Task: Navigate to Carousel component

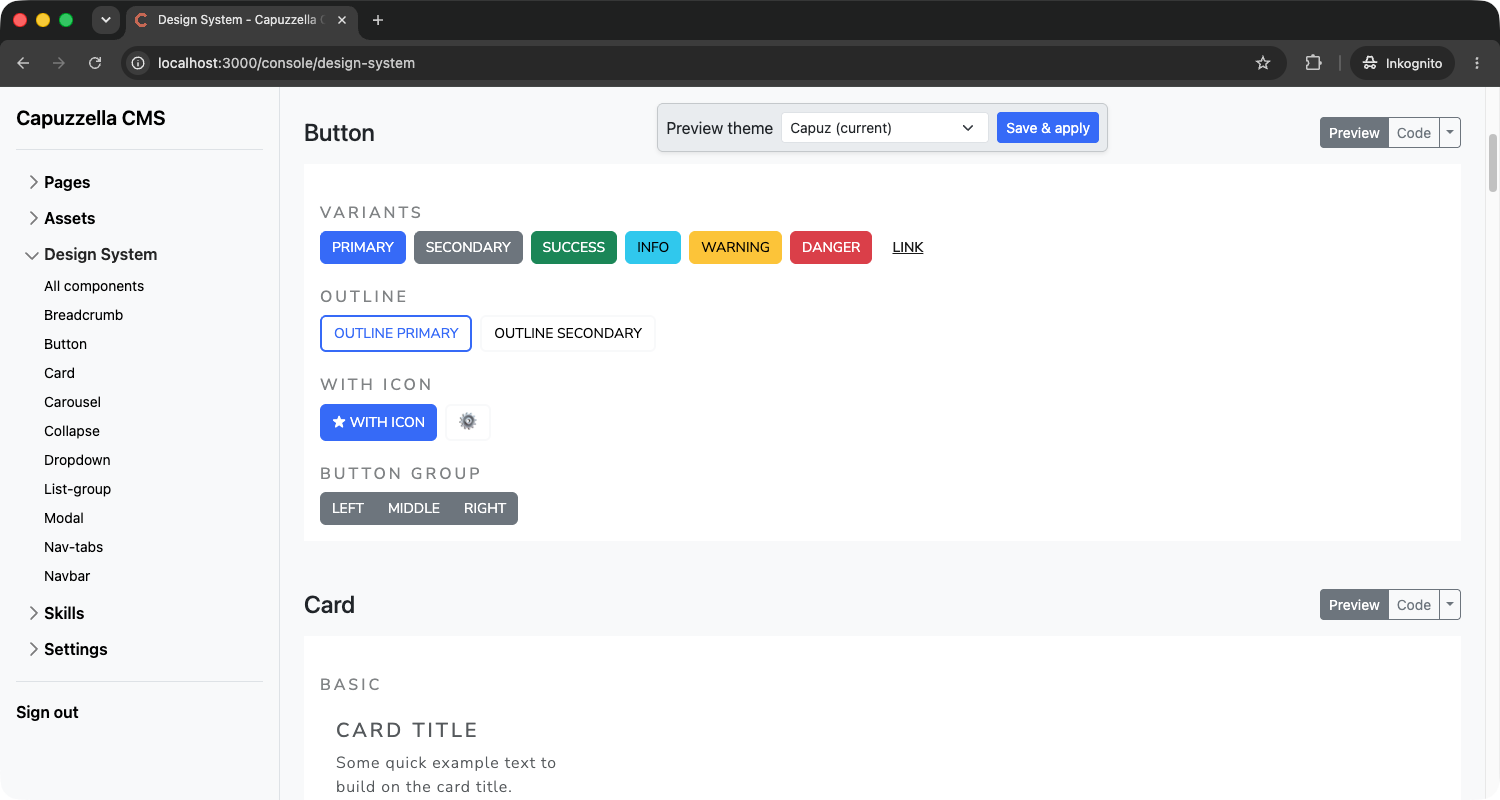Action: (x=73, y=402)
